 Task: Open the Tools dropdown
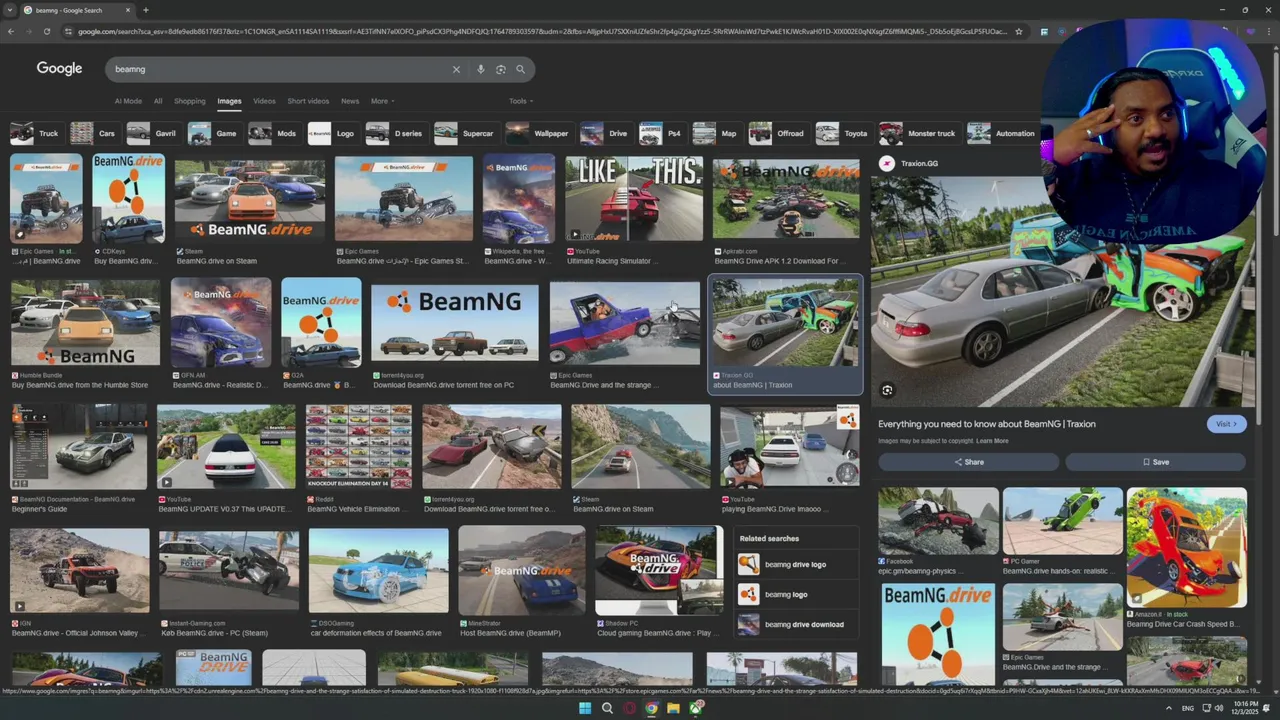pyautogui.click(x=521, y=101)
